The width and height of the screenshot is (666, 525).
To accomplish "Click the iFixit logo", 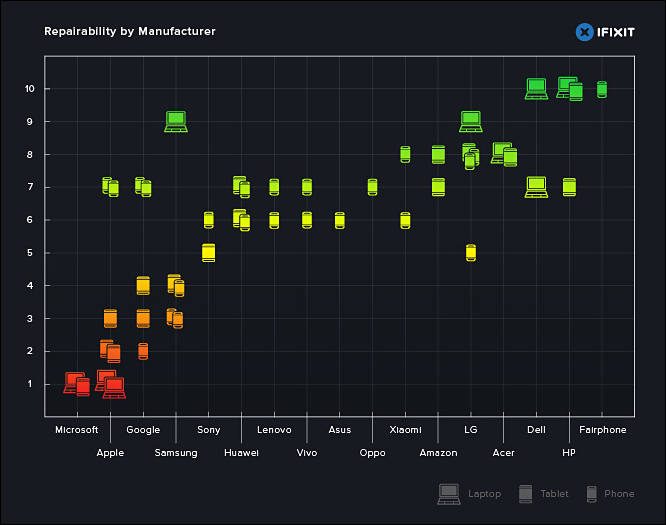I will pos(605,32).
